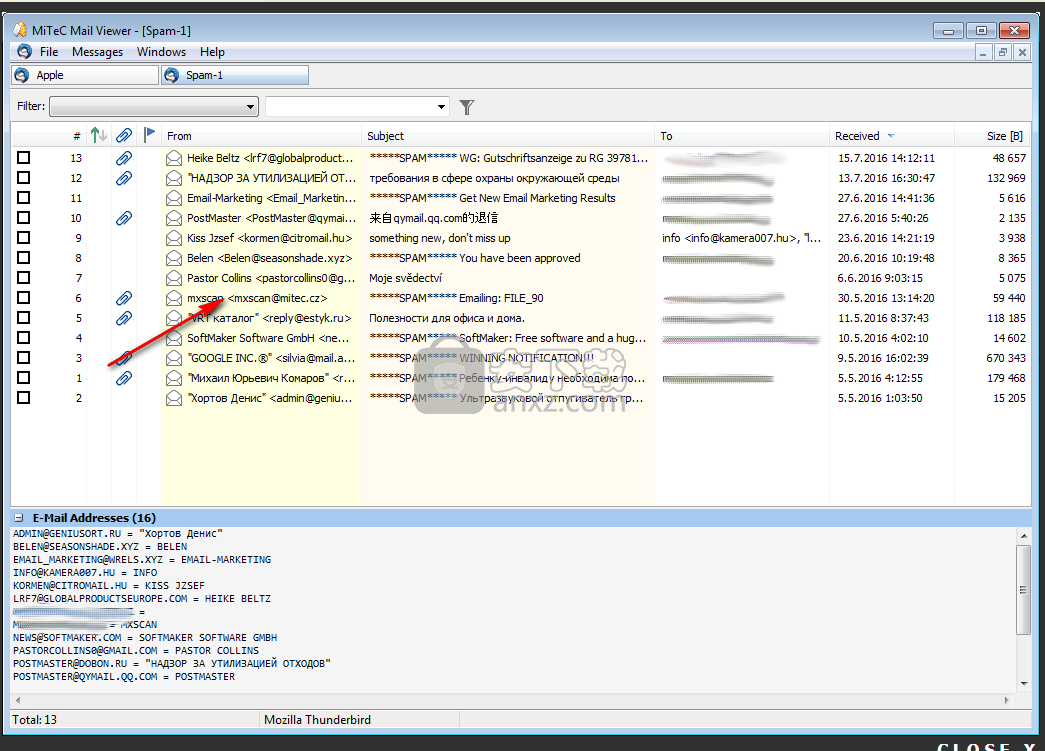1045x751 pixels.
Task: Collapse the E-Mail Addresses section
Action: (19, 518)
